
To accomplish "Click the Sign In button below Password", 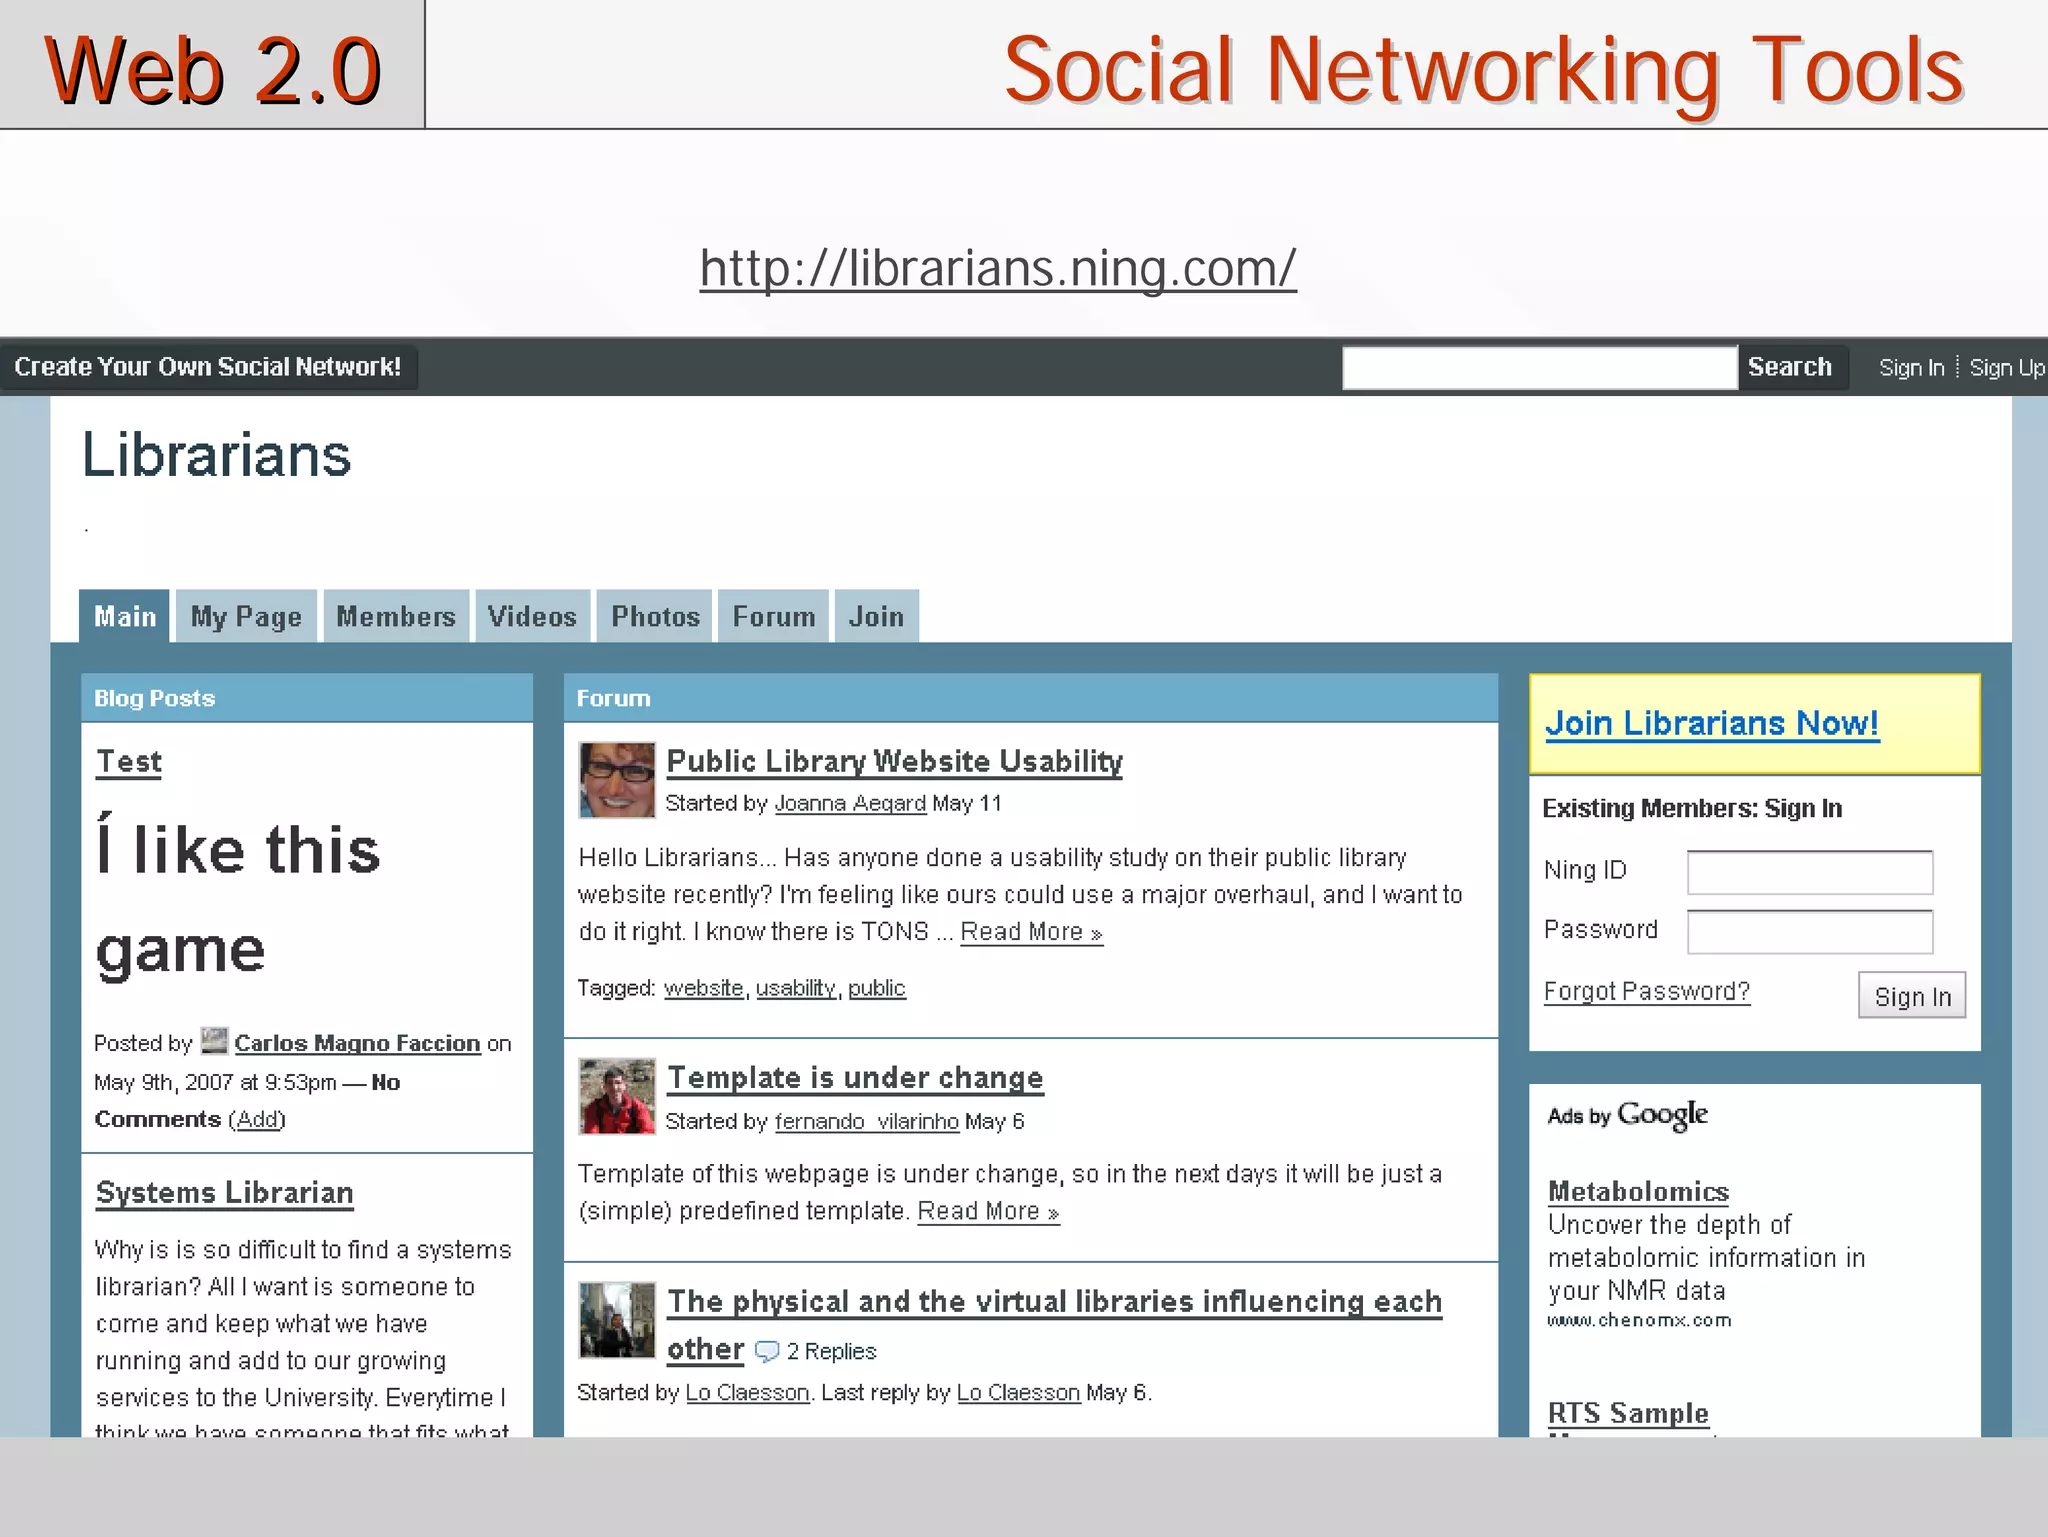I will click(x=1911, y=996).
